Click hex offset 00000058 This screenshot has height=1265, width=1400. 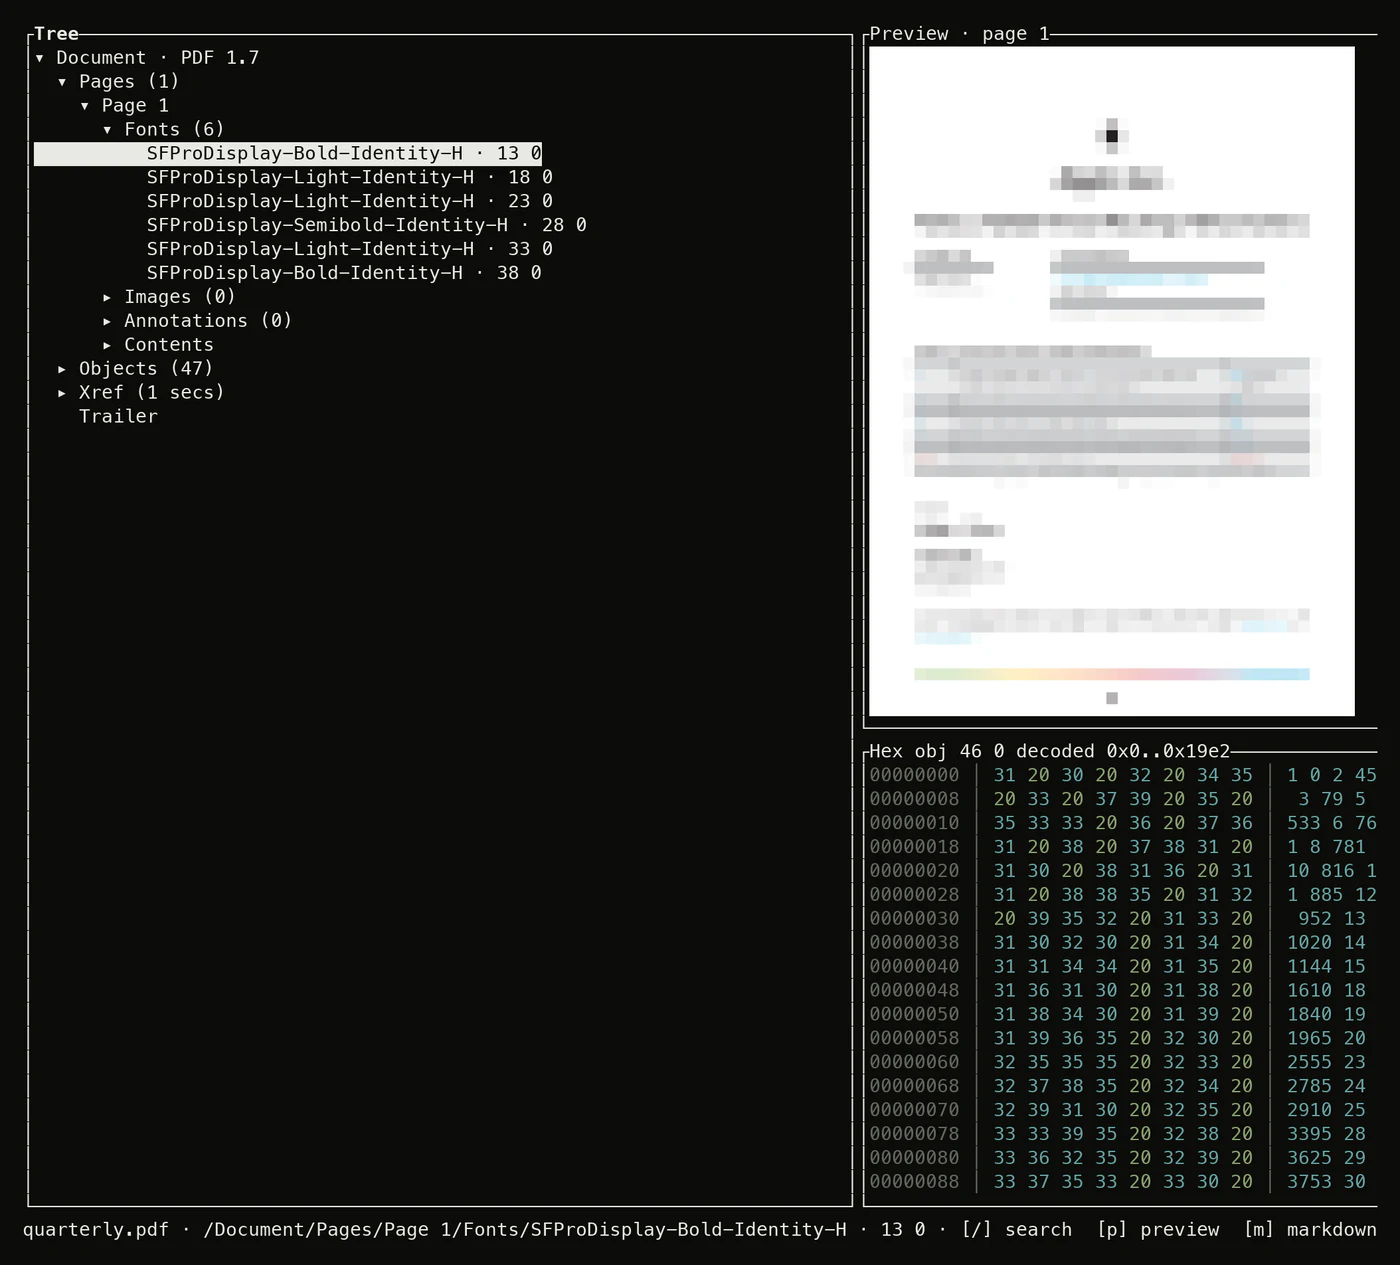pyautogui.click(x=914, y=1039)
